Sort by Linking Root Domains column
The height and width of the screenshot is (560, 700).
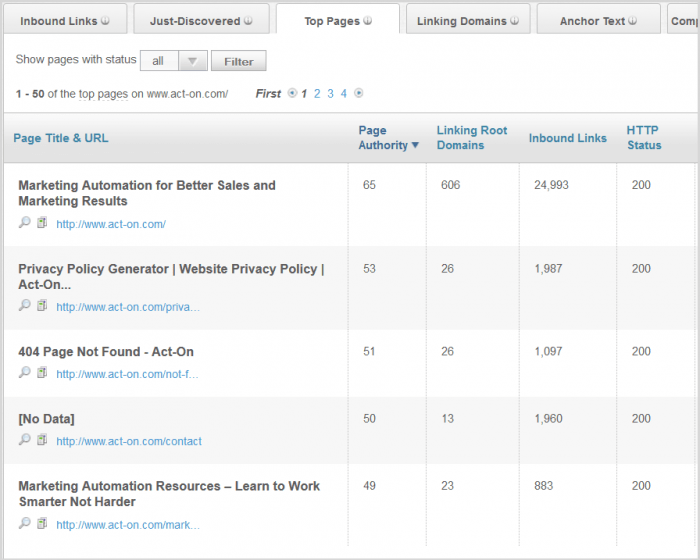471,138
